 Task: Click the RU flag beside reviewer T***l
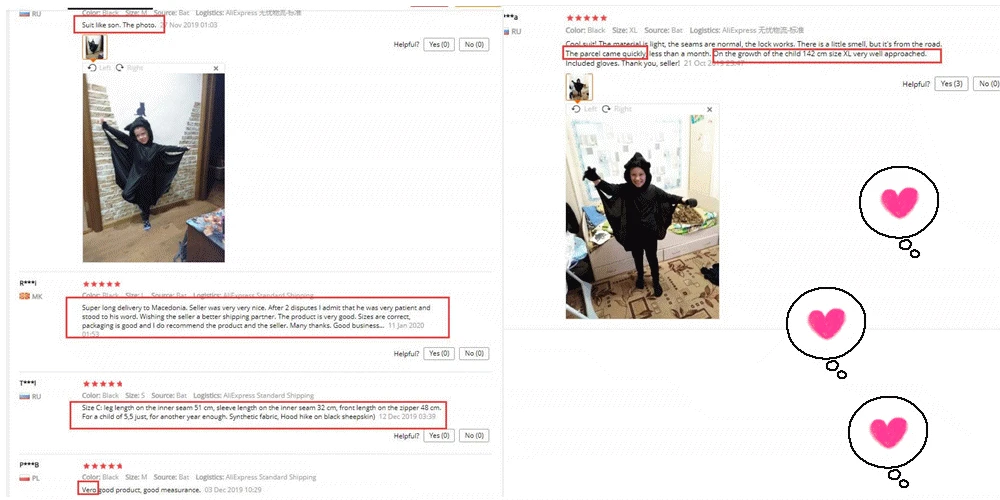[x=26, y=396]
